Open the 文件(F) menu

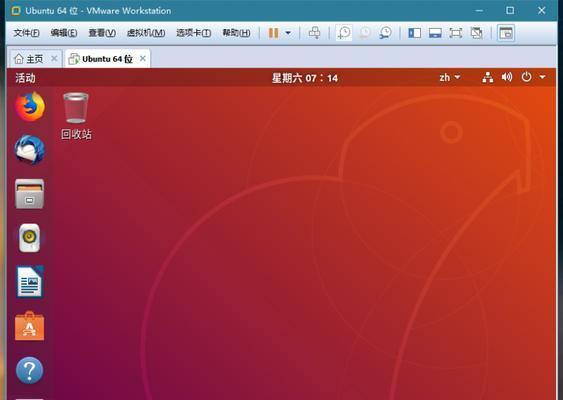pos(26,33)
